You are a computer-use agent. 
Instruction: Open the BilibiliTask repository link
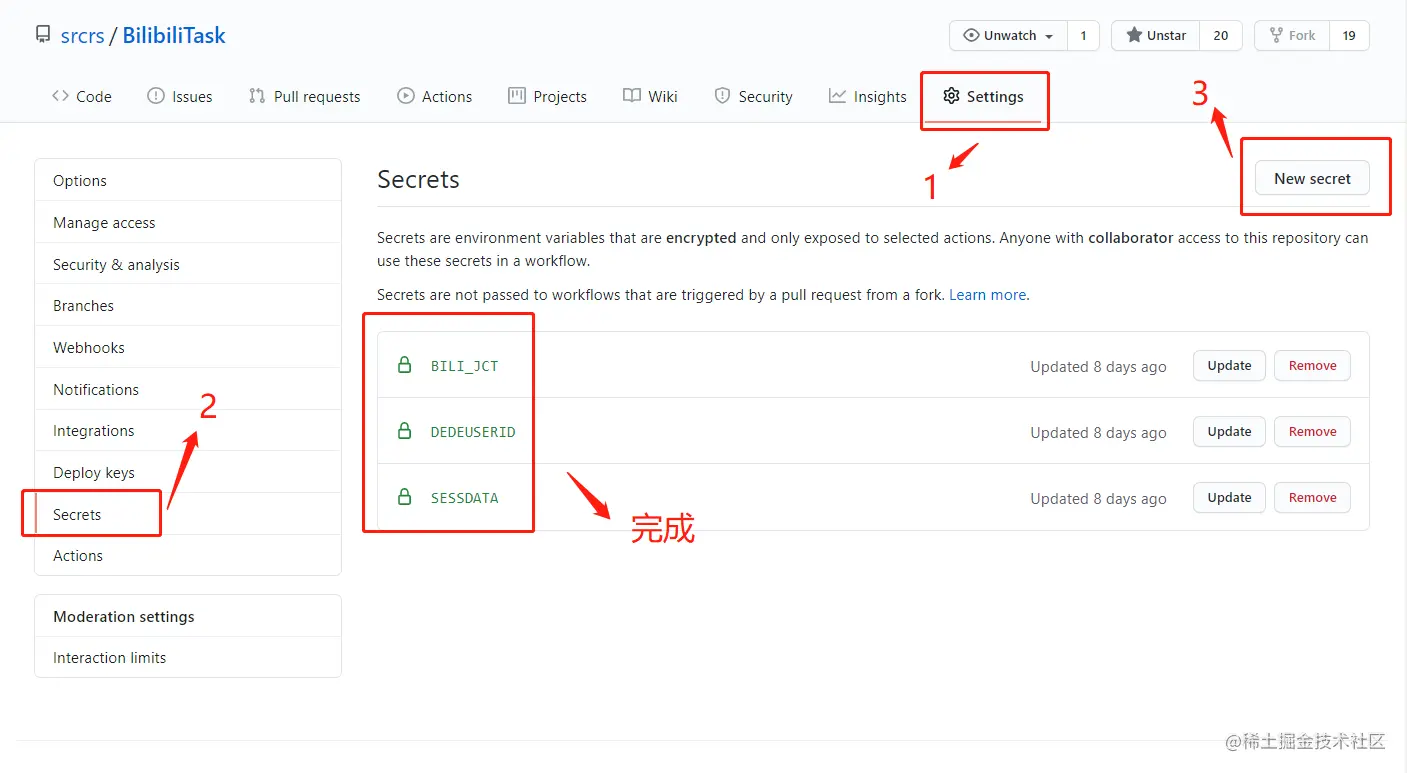pyautogui.click(x=174, y=36)
